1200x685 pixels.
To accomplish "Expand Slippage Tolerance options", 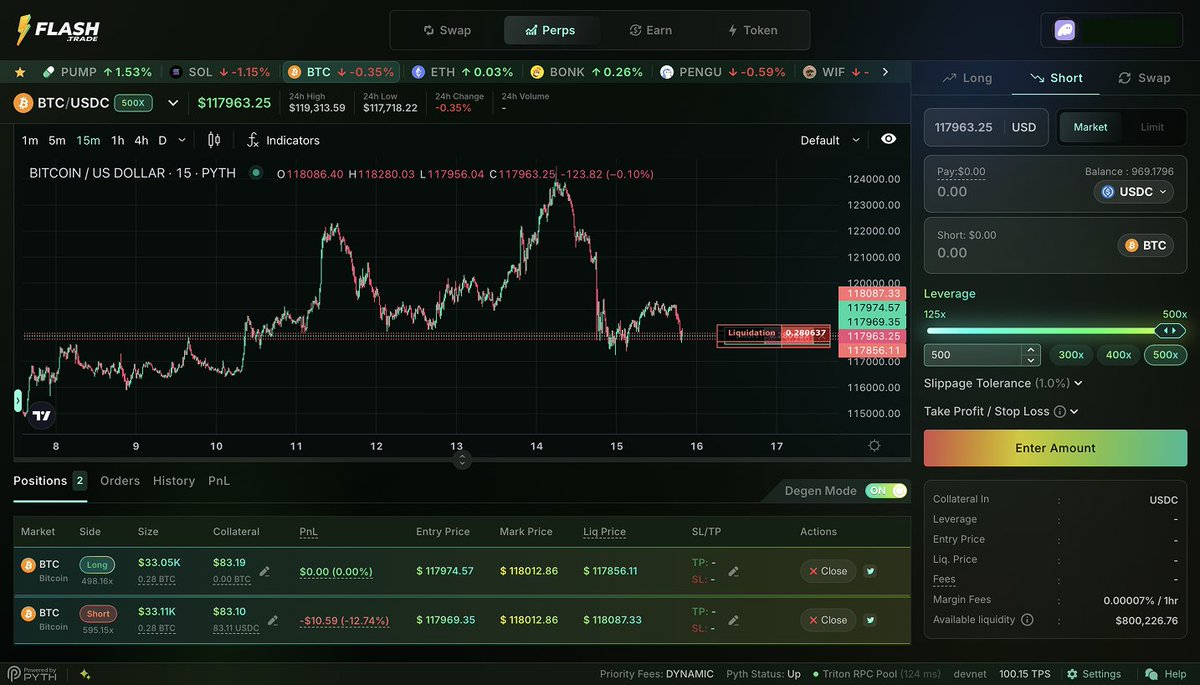I will click(x=1077, y=383).
